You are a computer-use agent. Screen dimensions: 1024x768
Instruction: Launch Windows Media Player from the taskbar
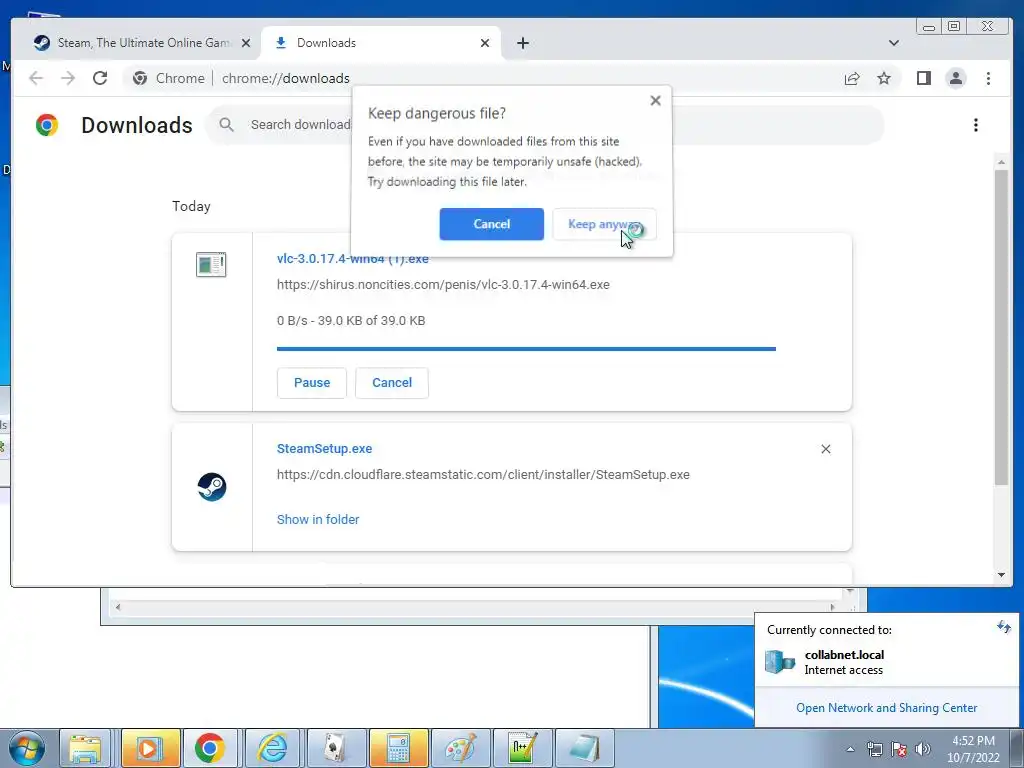tap(150, 748)
